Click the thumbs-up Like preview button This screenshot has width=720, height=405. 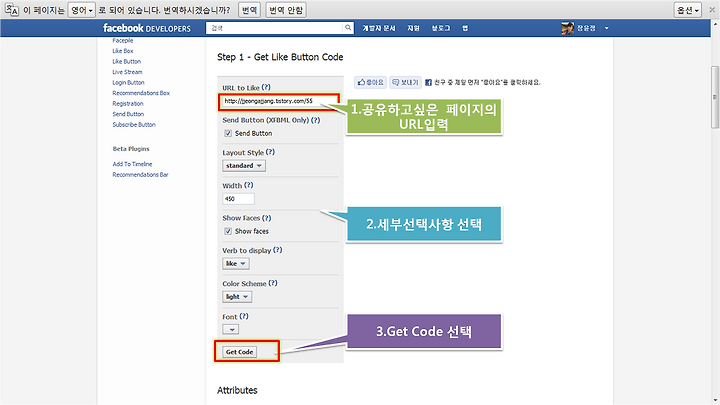click(x=371, y=82)
